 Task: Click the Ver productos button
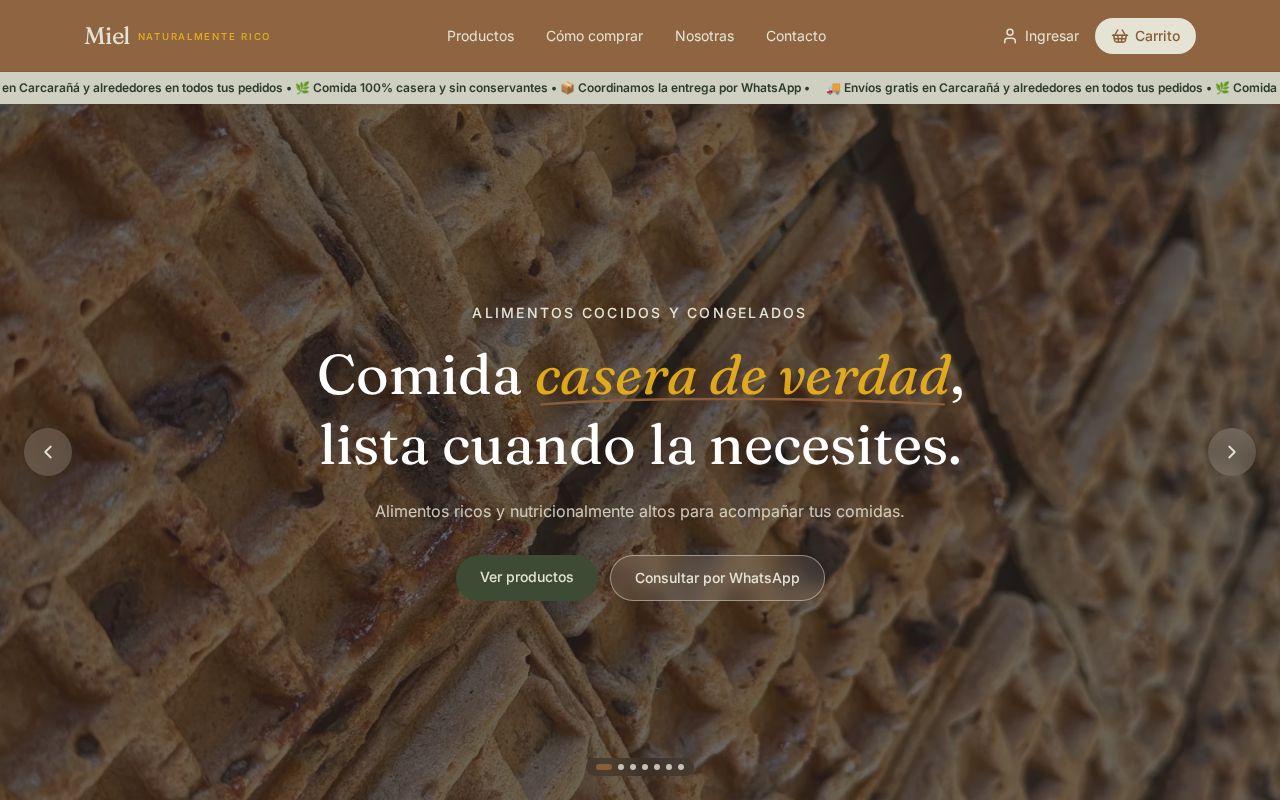(x=527, y=577)
